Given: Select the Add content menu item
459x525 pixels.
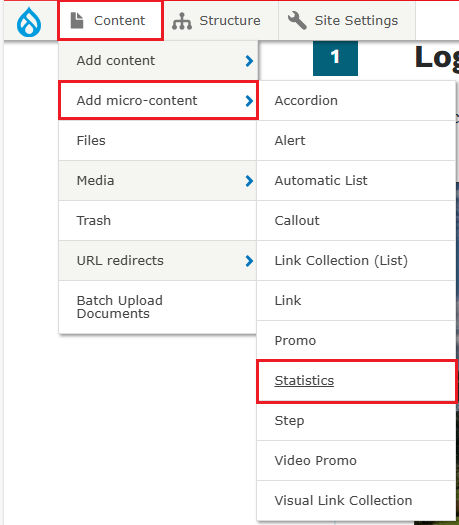Looking at the screenshot, I should [158, 61].
